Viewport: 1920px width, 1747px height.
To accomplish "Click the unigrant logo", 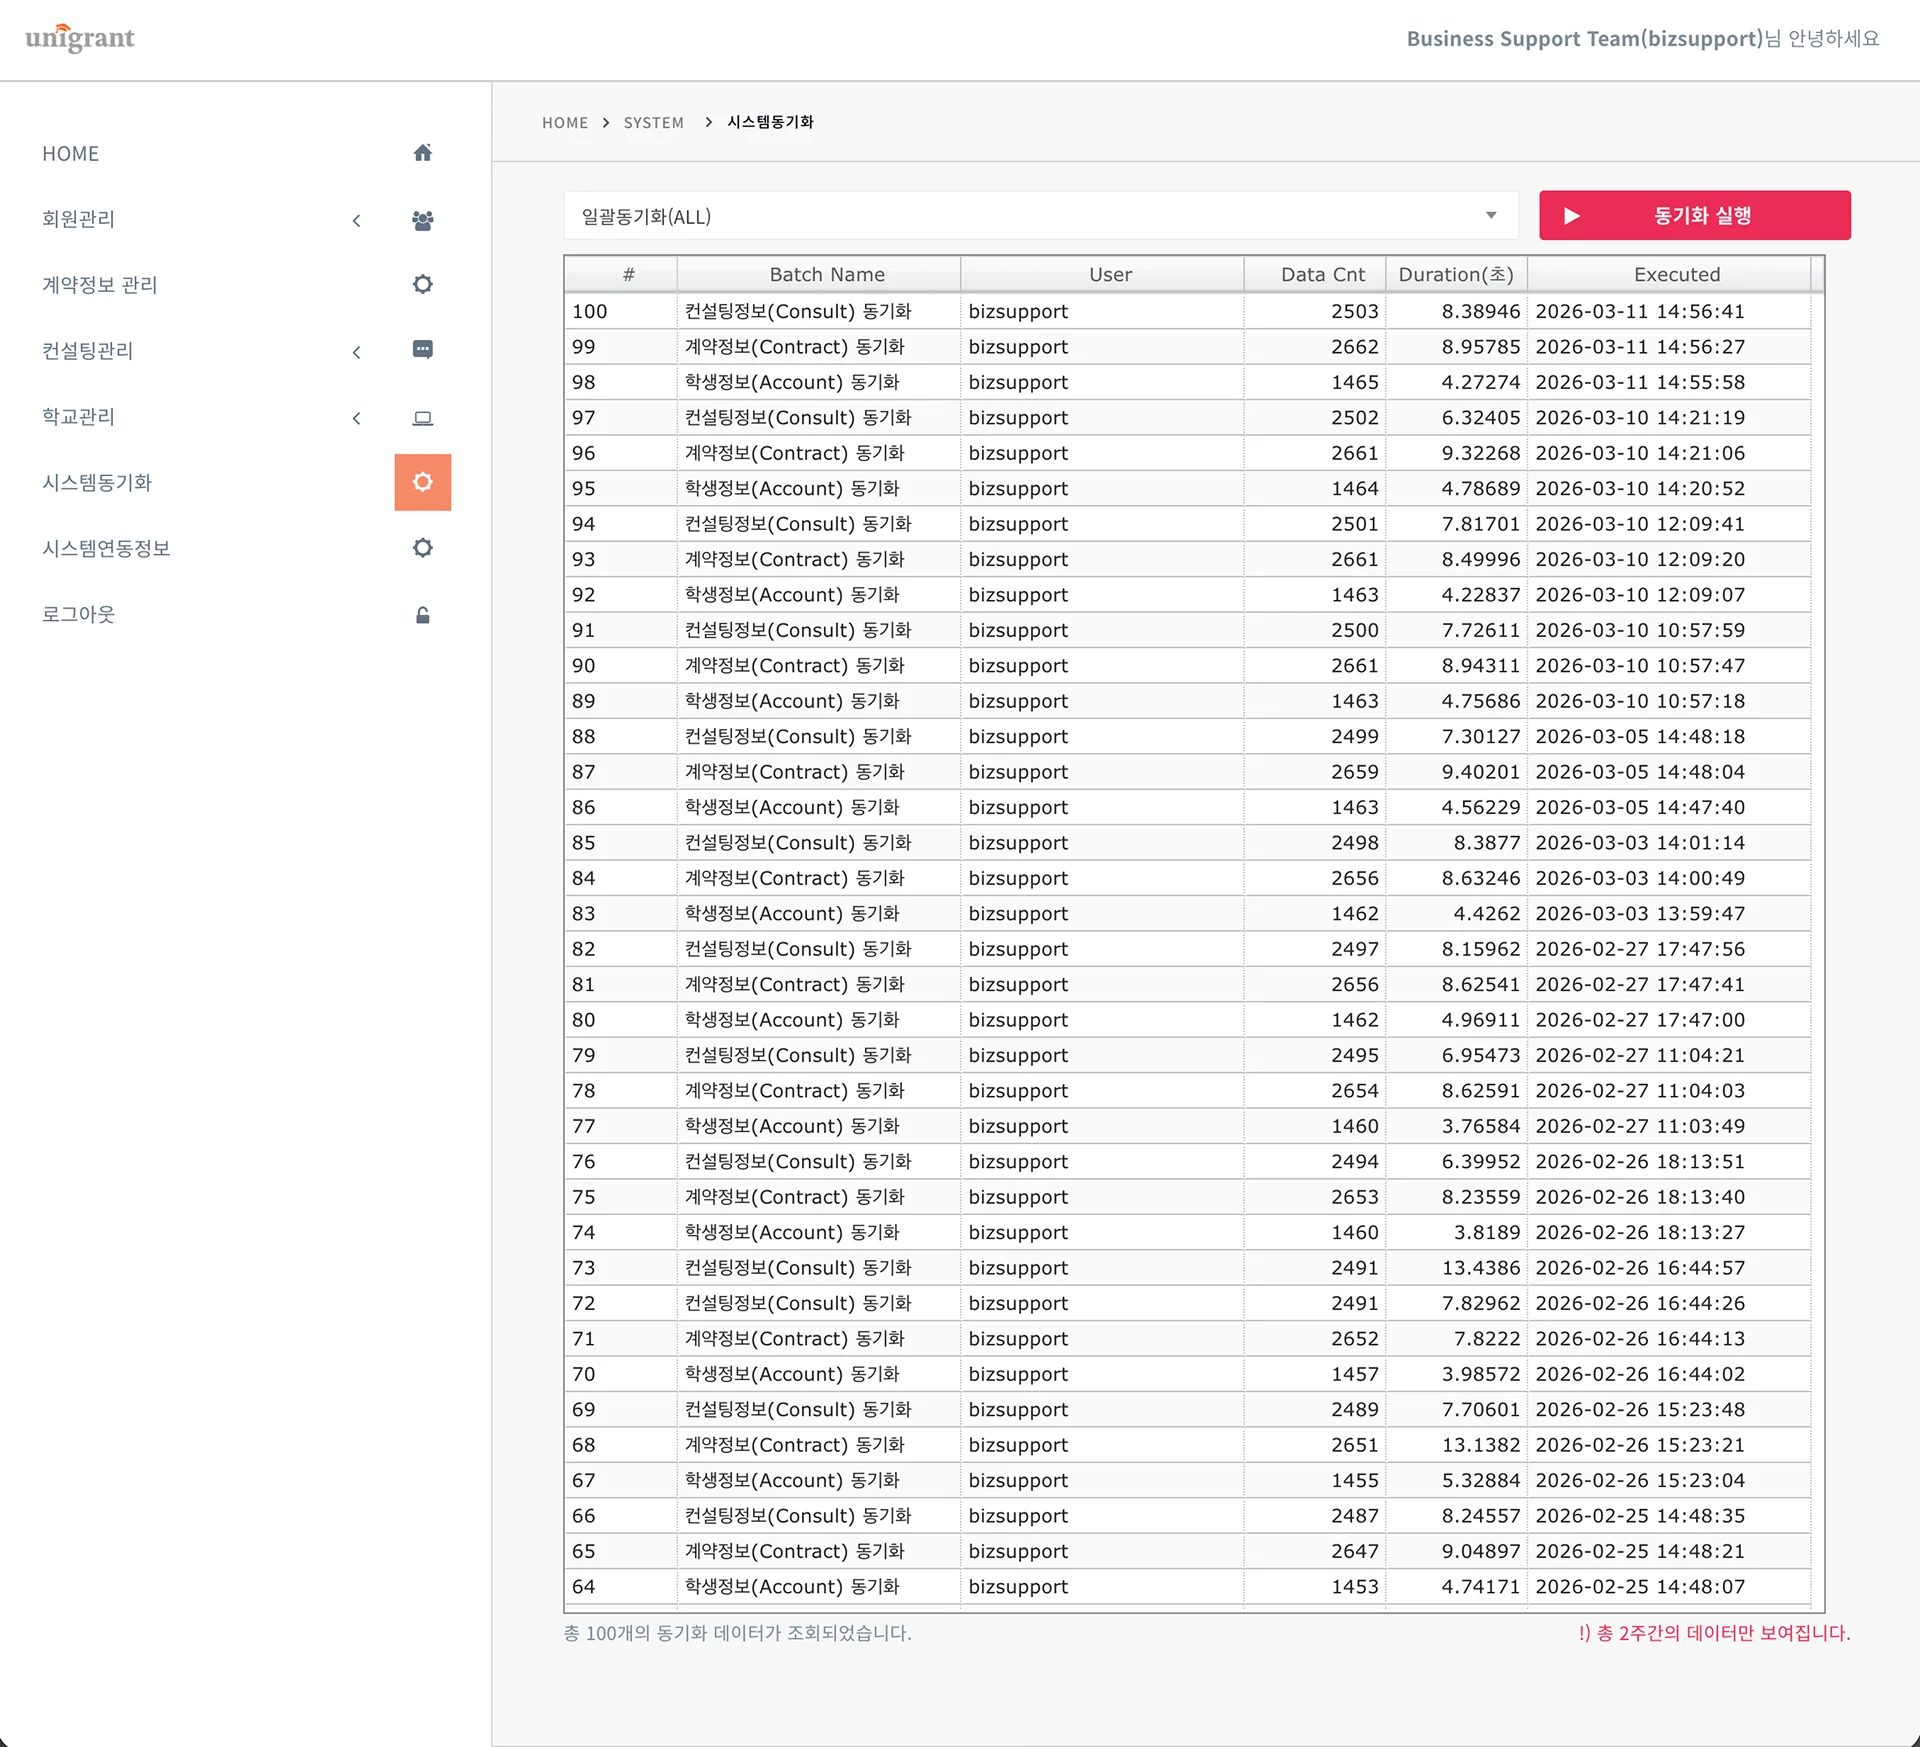I will tap(80, 38).
